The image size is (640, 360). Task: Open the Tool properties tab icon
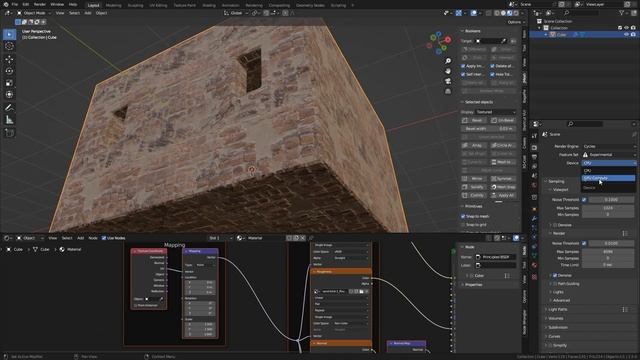[534, 136]
